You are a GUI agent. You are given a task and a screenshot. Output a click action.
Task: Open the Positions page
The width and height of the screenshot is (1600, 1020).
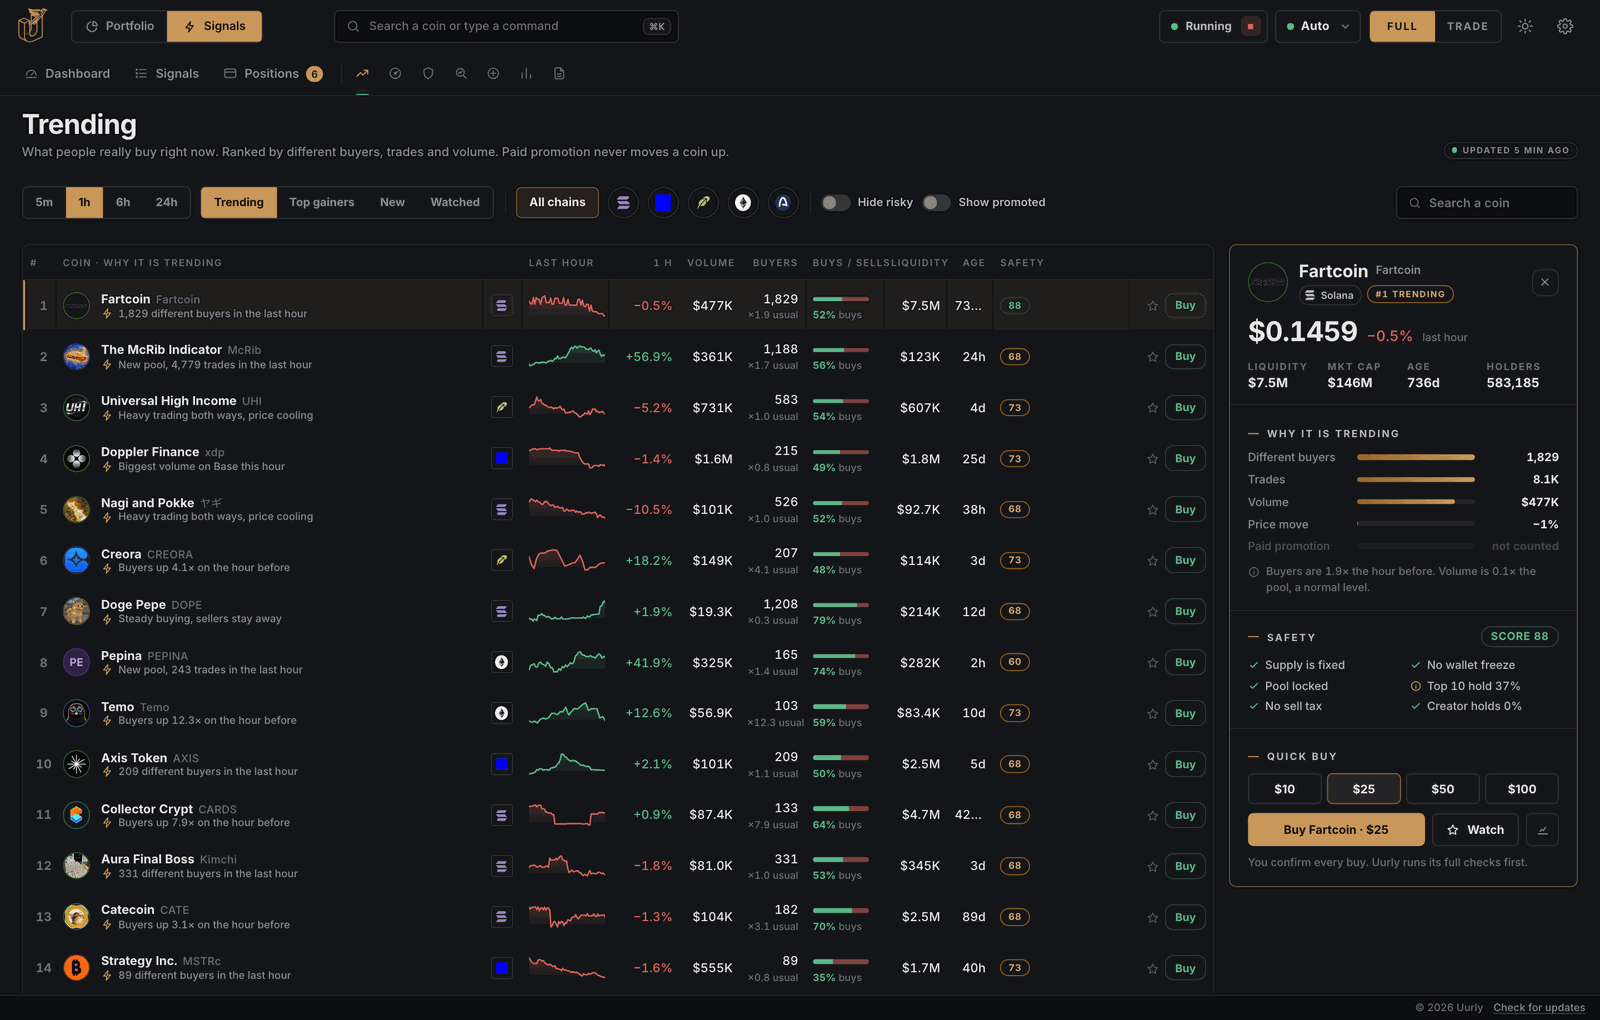point(273,74)
